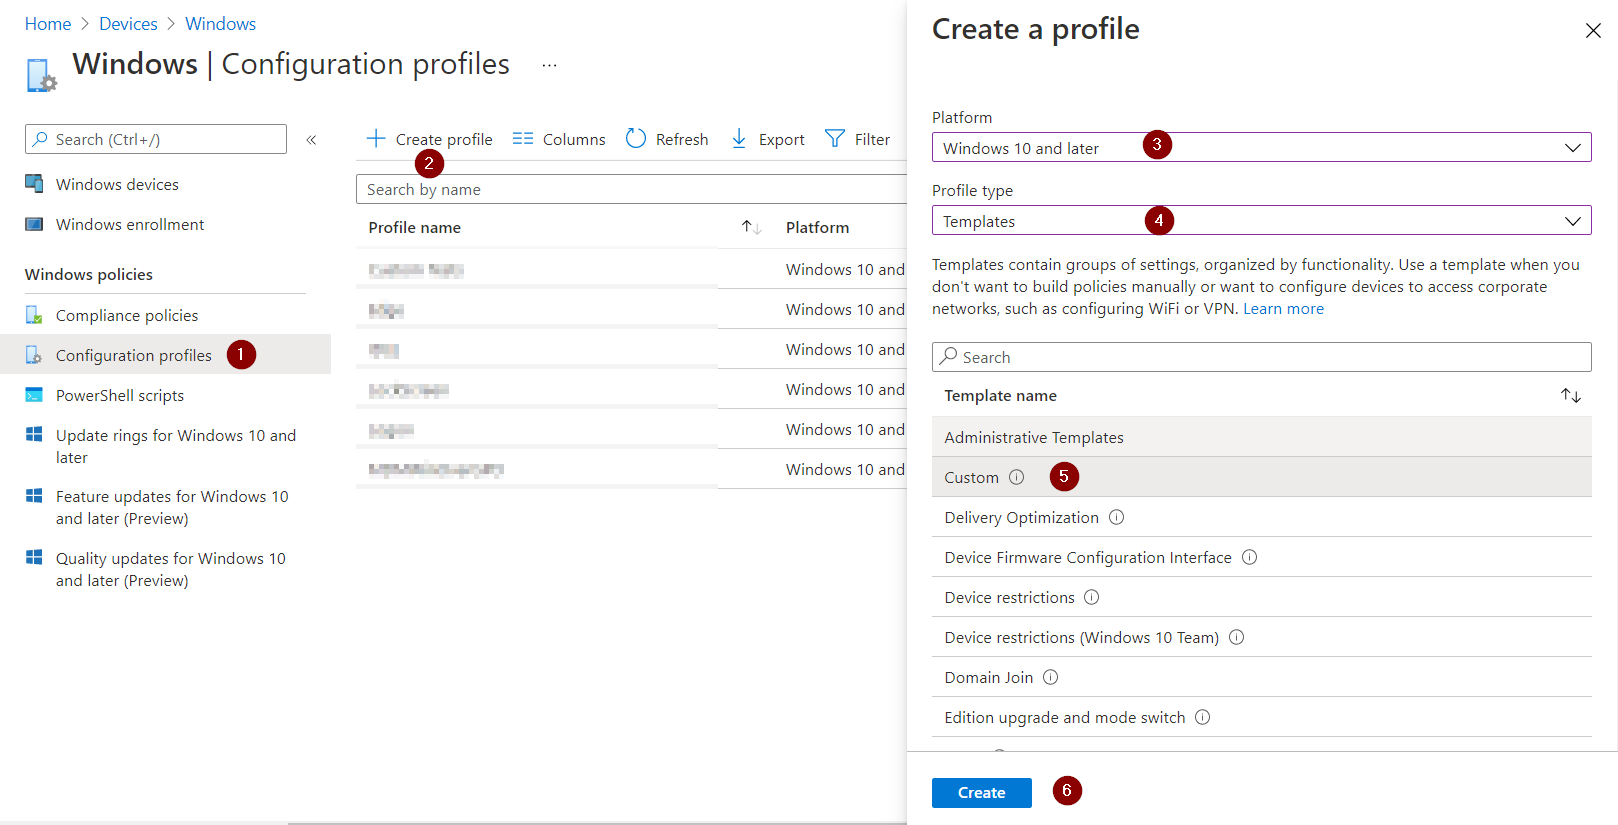Click the Windows enrollment icon
Image resolution: width=1618 pixels, height=825 pixels.
tap(34, 224)
